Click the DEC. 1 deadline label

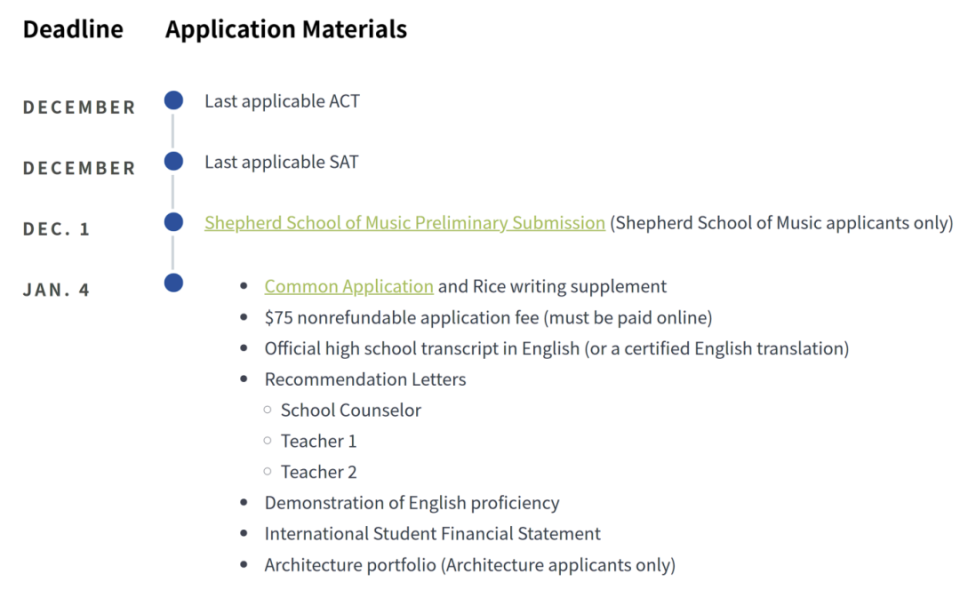point(57,229)
